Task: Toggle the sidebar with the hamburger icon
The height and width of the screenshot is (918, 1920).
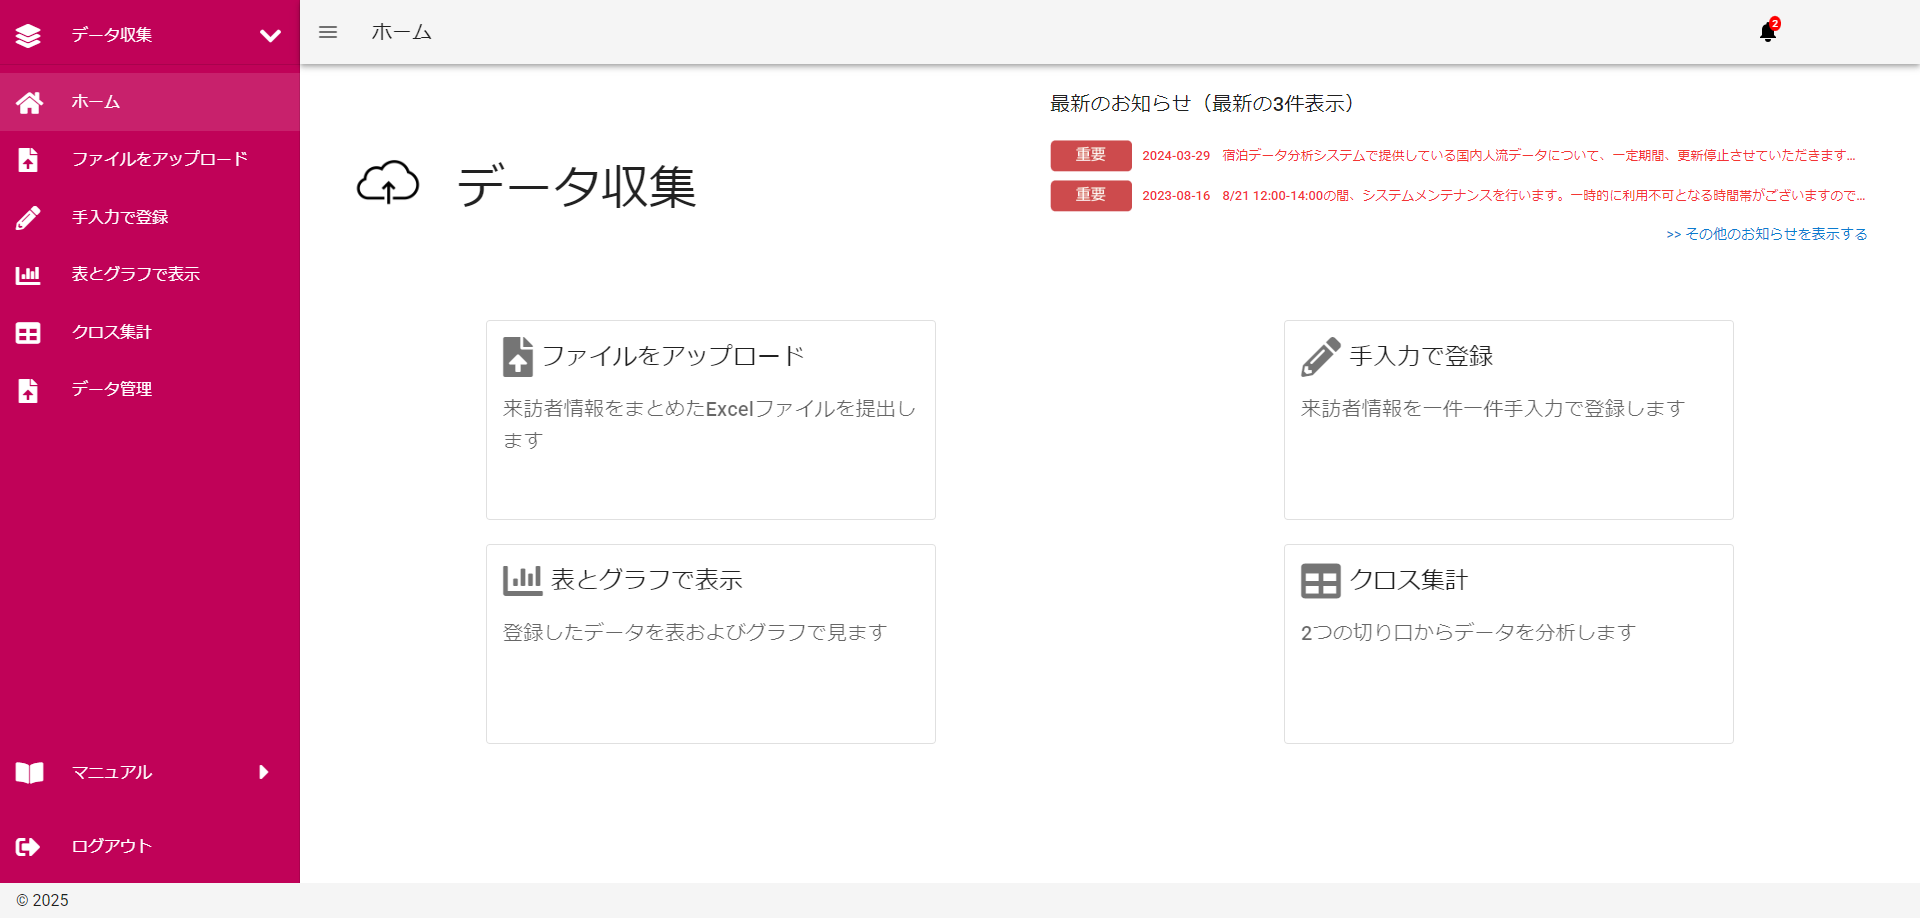Action: (x=328, y=31)
